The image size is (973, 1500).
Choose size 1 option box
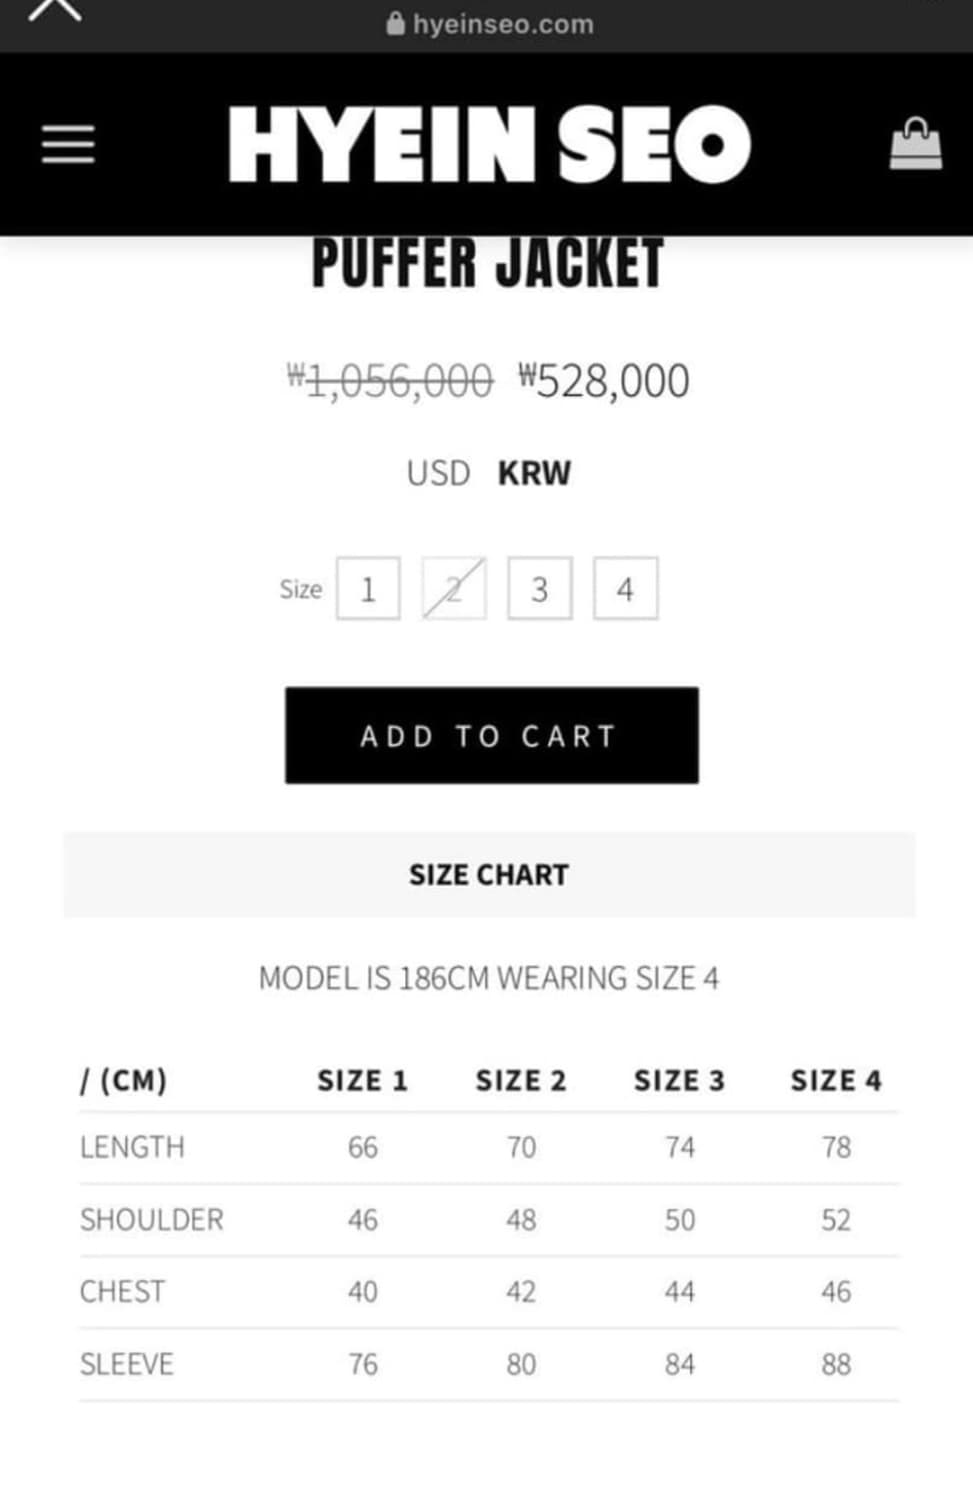pos(368,589)
